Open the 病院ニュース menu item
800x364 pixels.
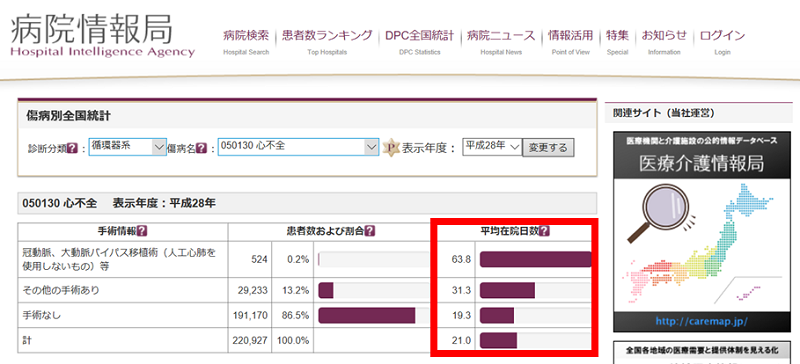pyautogui.click(x=501, y=36)
